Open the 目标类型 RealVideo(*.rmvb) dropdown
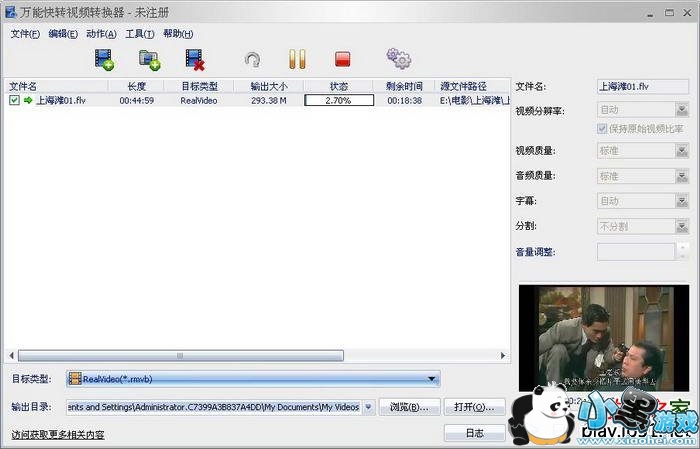Screen dimensions: 700x449 click(253, 379)
